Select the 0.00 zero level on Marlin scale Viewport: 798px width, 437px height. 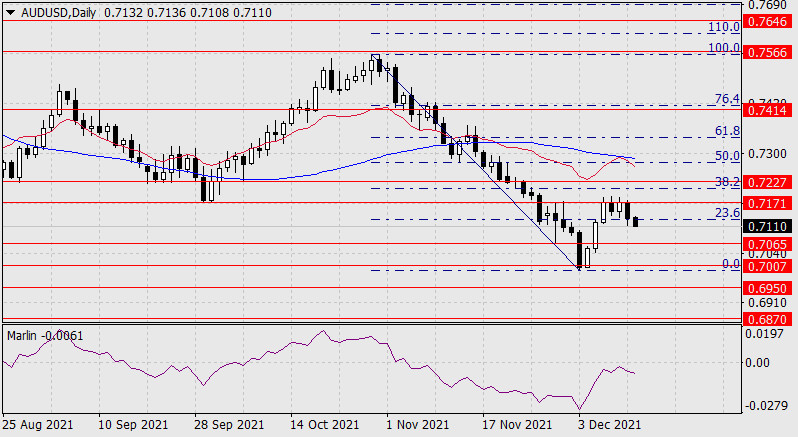(x=757, y=363)
